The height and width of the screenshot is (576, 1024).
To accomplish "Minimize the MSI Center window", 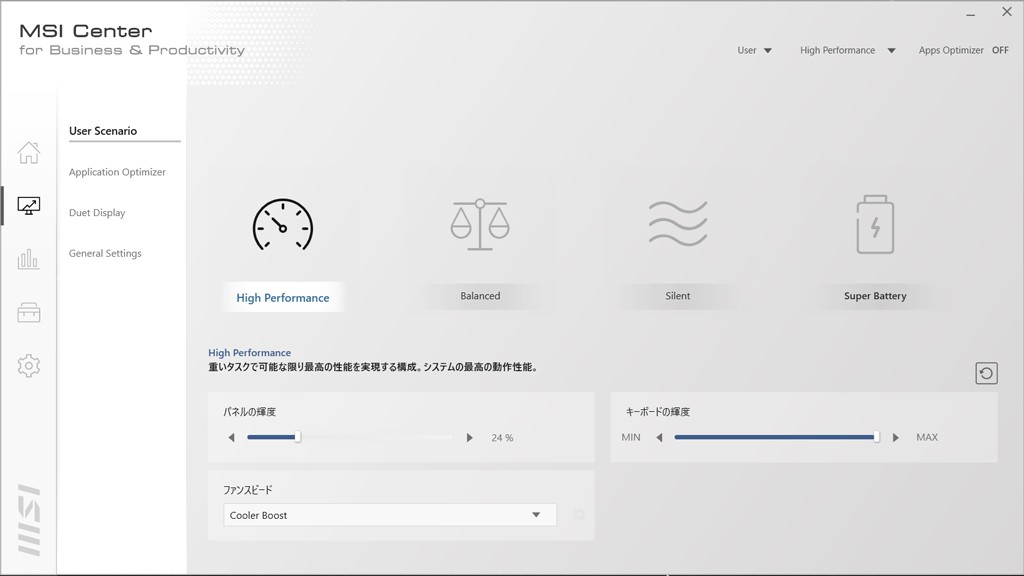I will 970,14.
